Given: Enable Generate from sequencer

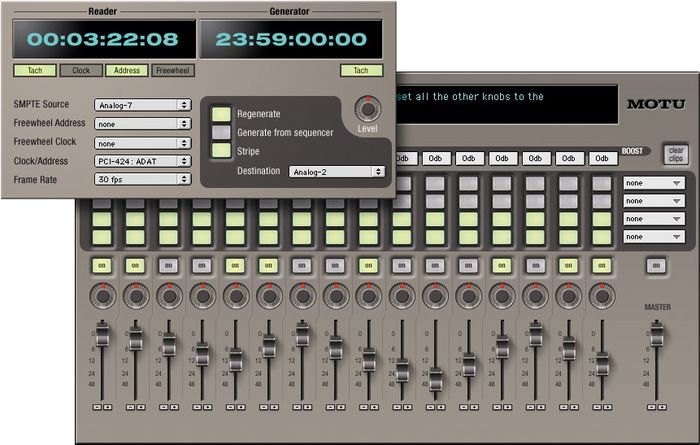Looking at the screenshot, I should [221, 132].
